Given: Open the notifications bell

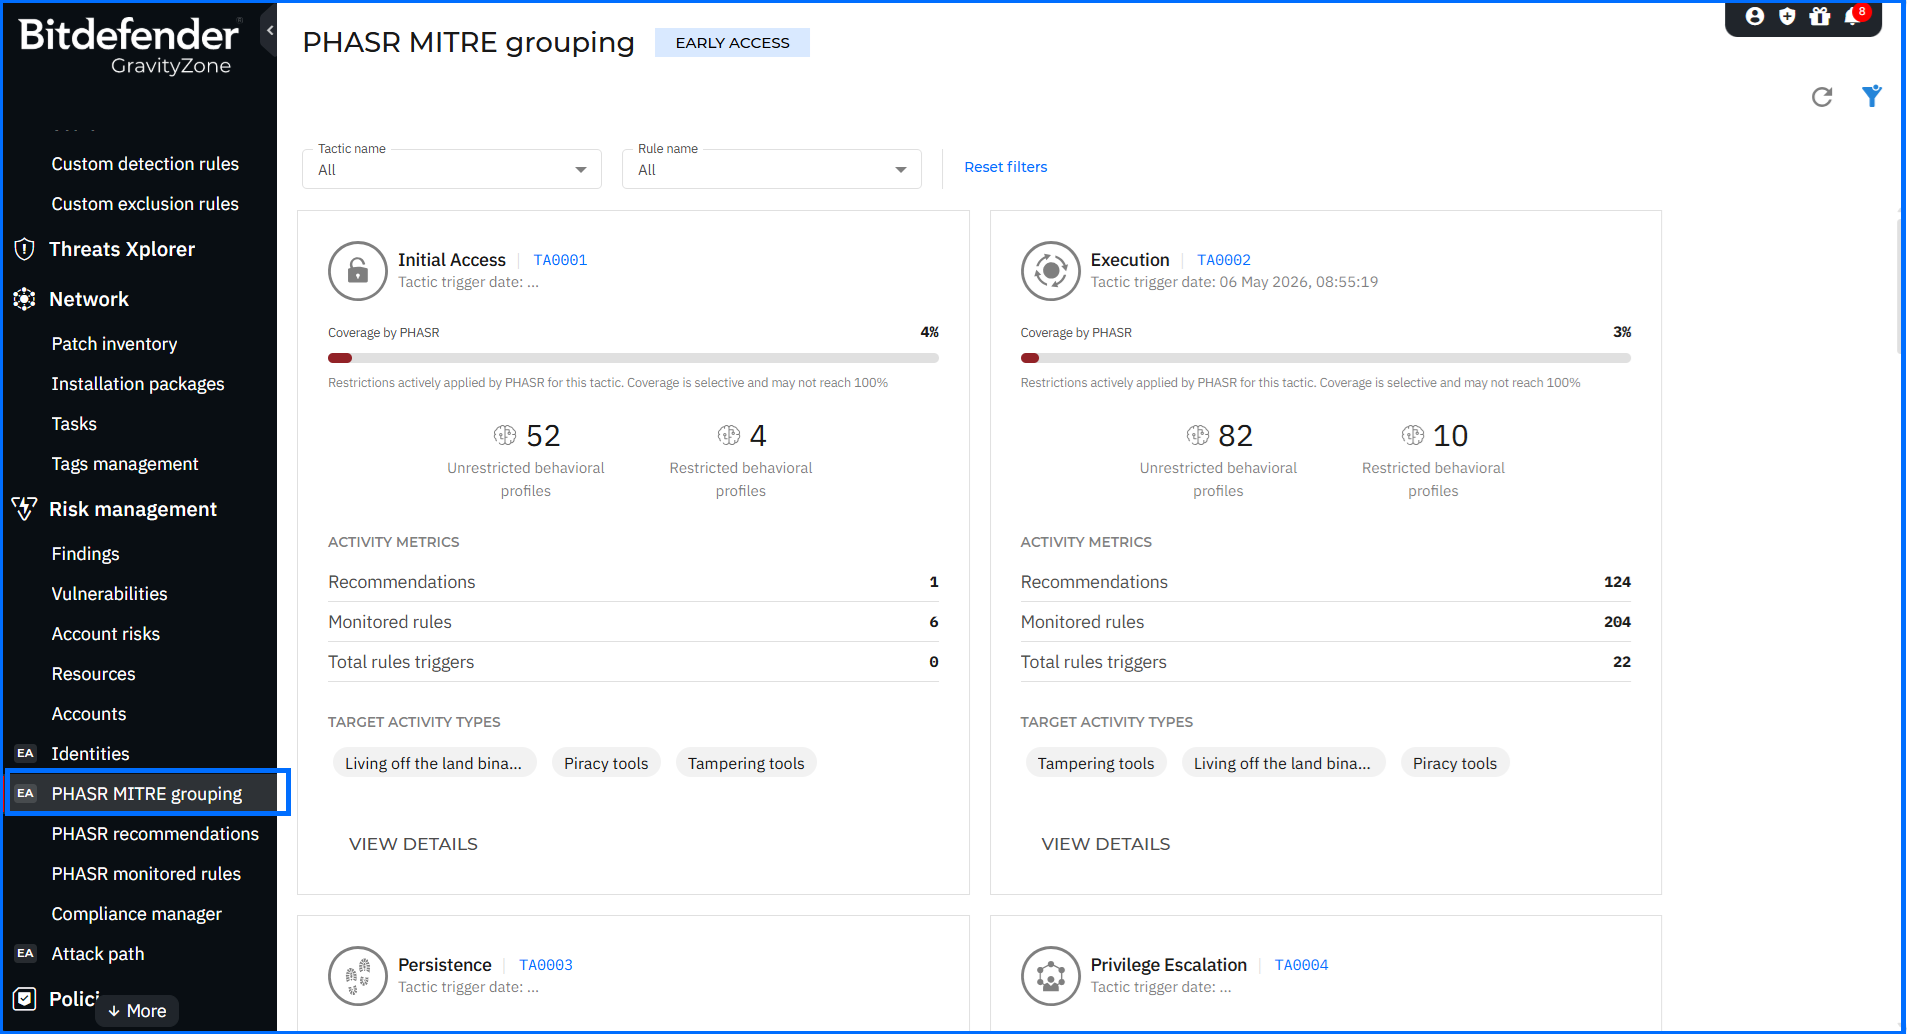Looking at the screenshot, I should click(x=1853, y=16).
